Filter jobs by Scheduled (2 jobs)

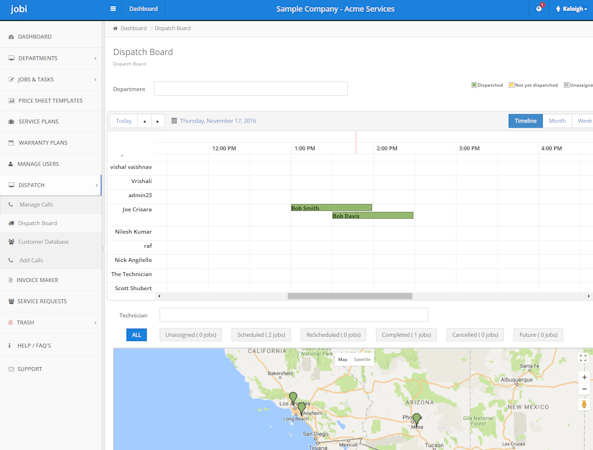click(x=261, y=335)
